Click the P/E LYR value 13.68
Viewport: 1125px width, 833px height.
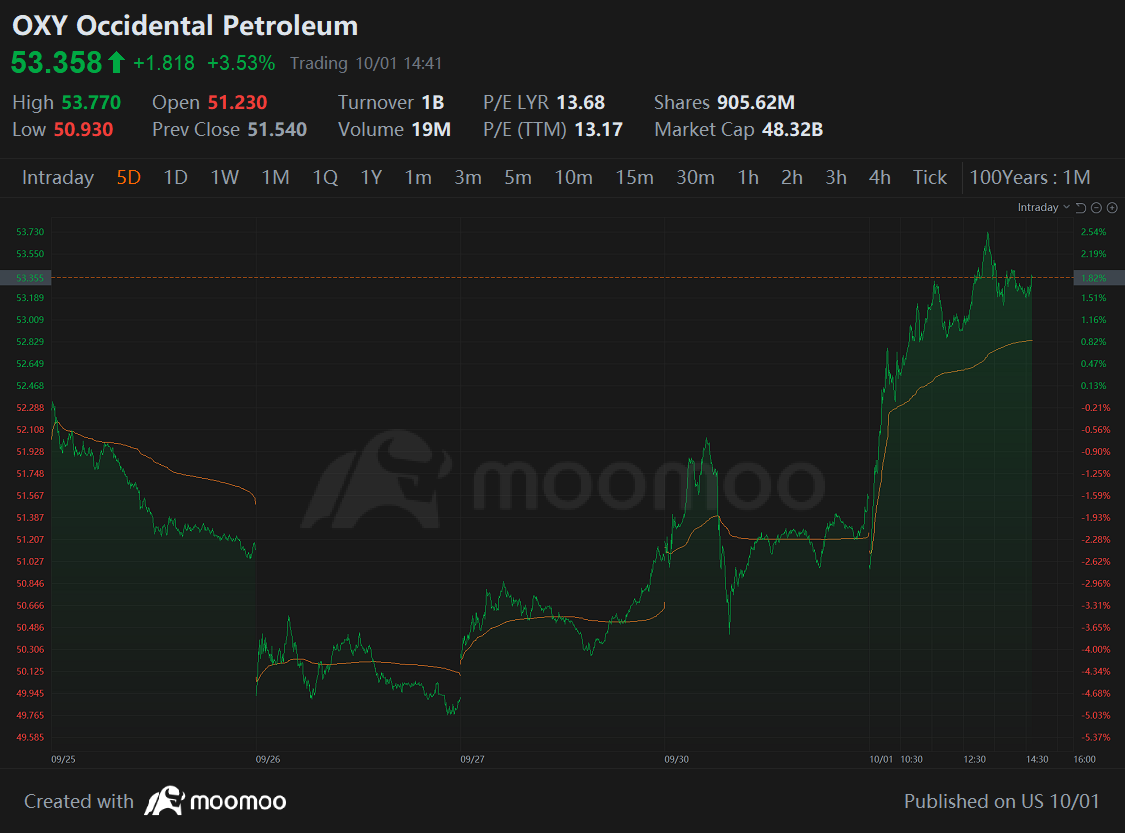click(x=580, y=103)
